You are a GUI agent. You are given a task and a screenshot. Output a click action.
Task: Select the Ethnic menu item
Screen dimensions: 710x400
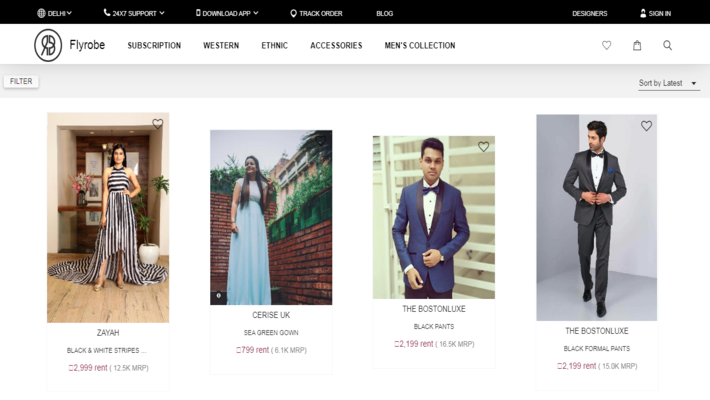point(274,46)
